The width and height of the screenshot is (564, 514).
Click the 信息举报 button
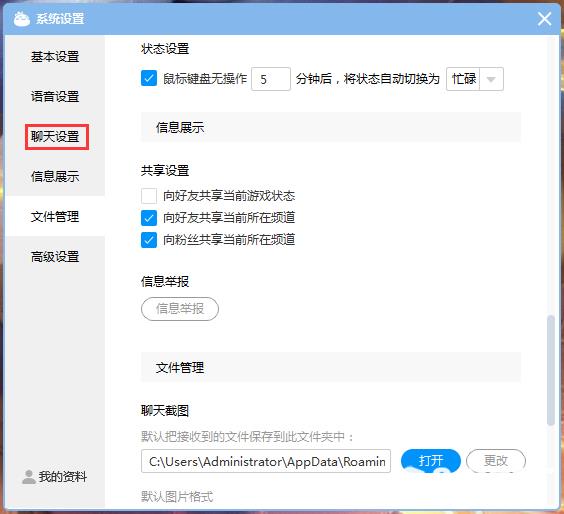180,309
